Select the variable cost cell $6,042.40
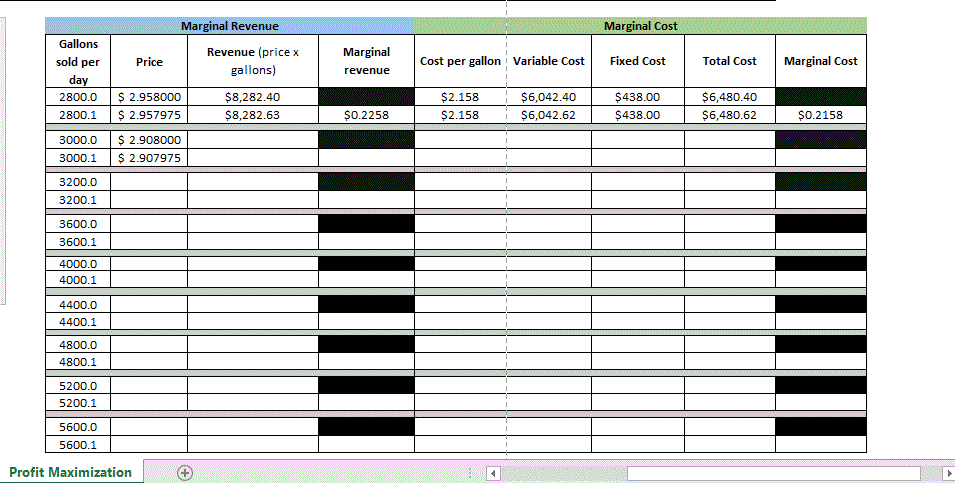955x483 pixels. [549, 97]
